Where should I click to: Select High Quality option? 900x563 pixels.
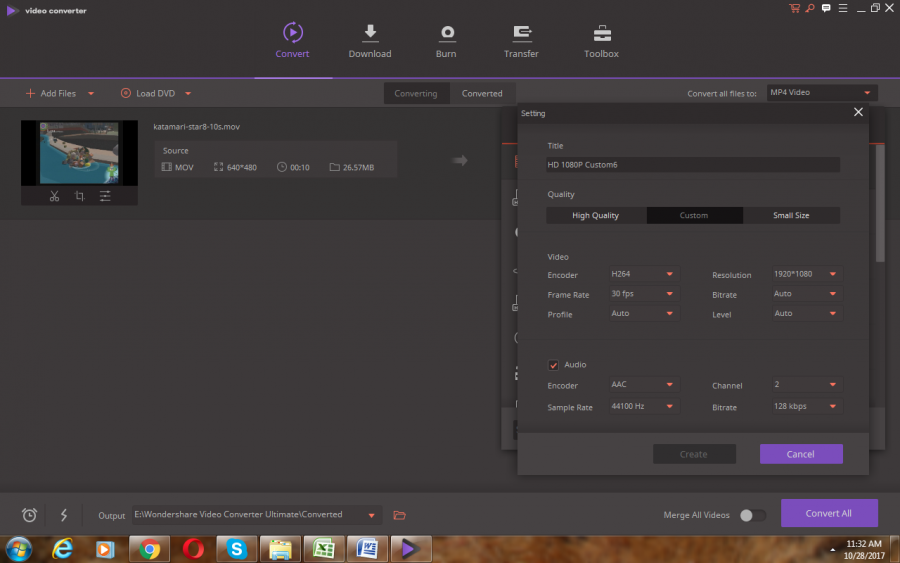click(x=596, y=215)
